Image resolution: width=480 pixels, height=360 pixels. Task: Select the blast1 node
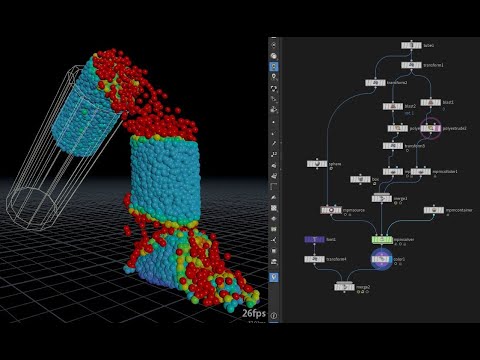tap(430, 103)
